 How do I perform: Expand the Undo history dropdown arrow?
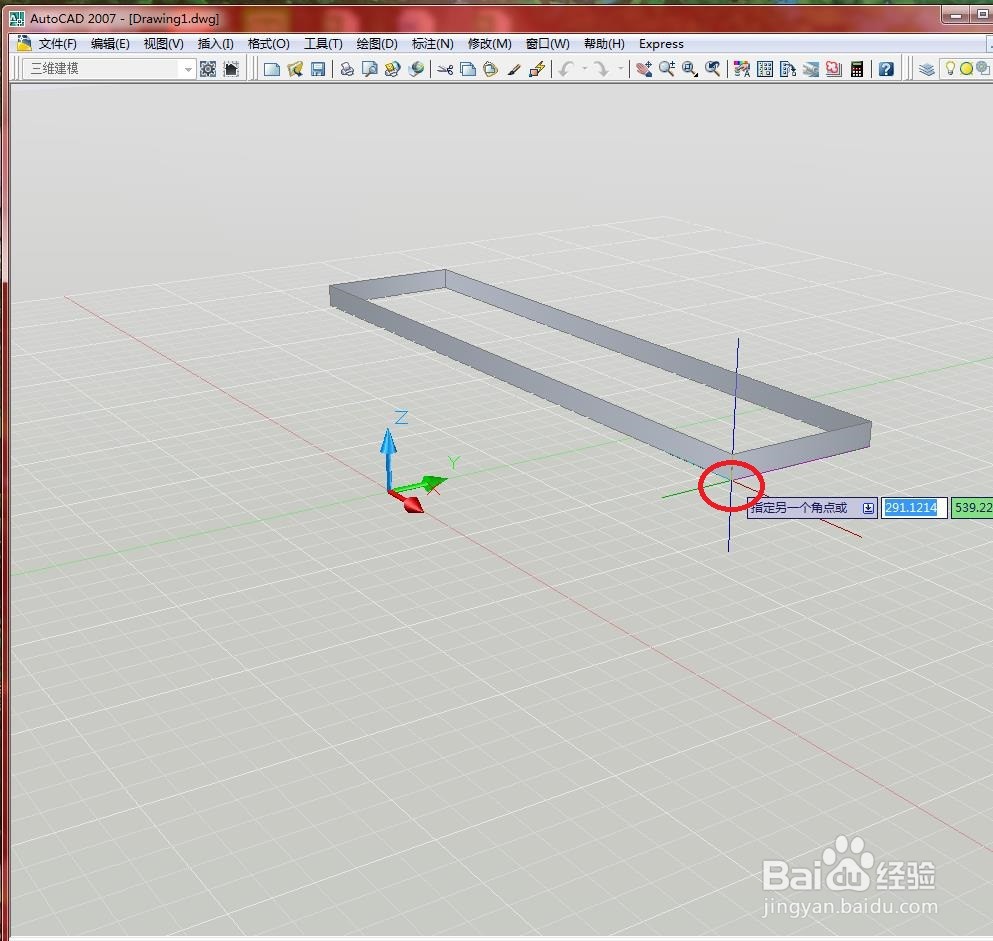point(585,69)
